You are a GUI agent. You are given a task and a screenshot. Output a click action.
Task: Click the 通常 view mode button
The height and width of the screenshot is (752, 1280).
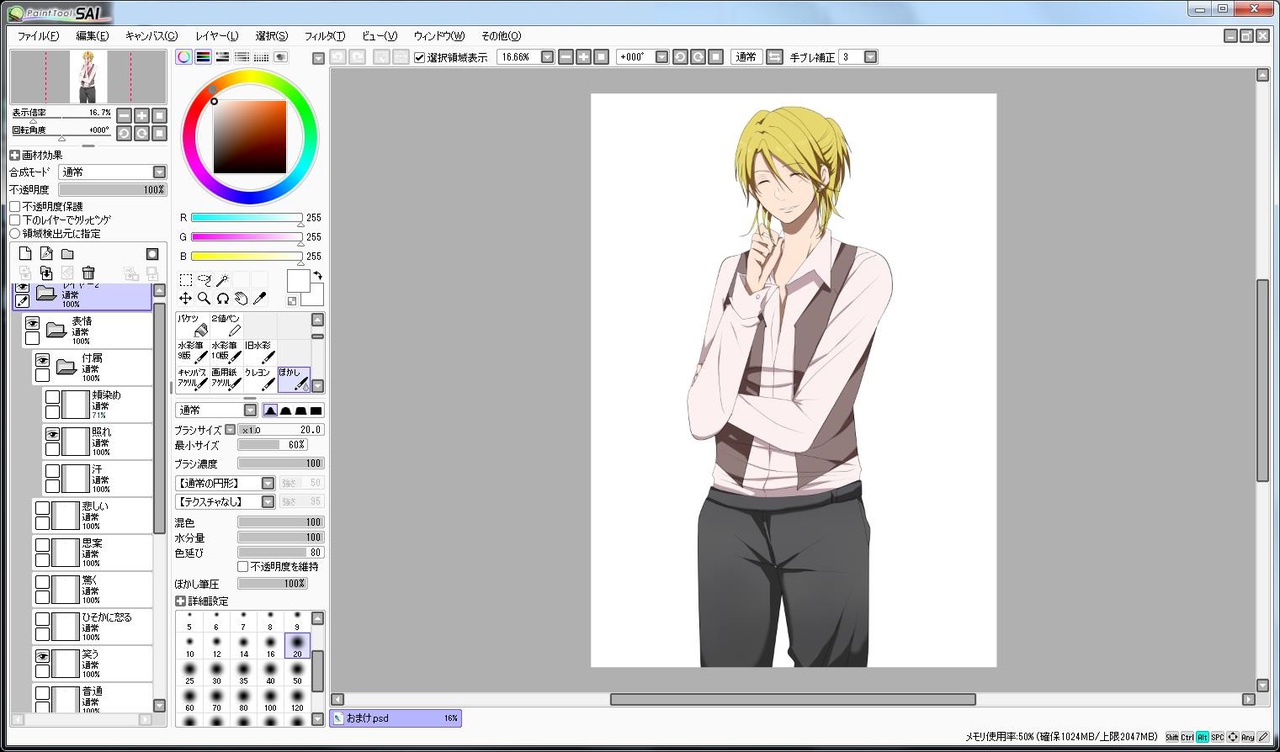pyautogui.click(x=746, y=57)
